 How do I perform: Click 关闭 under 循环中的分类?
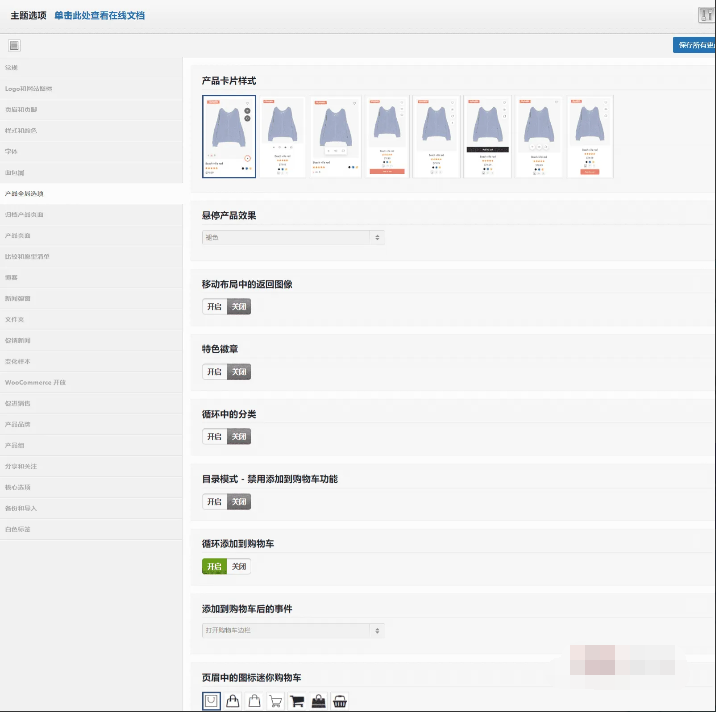(239, 437)
